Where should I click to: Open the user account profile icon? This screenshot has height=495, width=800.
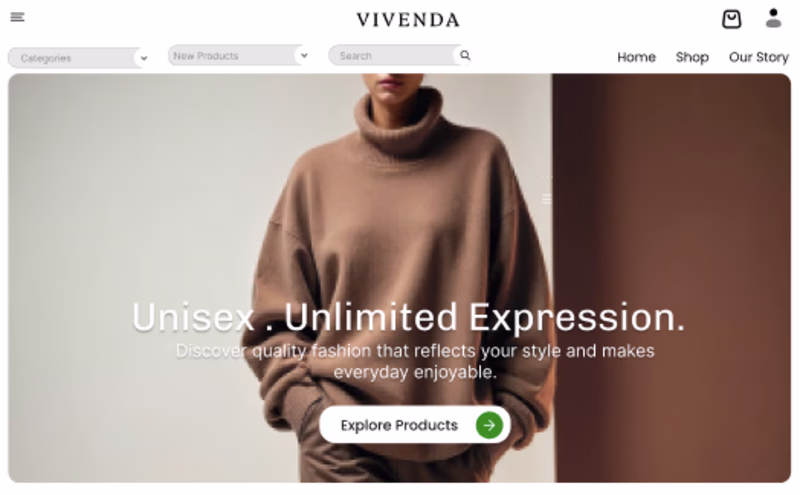pyautogui.click(x=773, y=18)
